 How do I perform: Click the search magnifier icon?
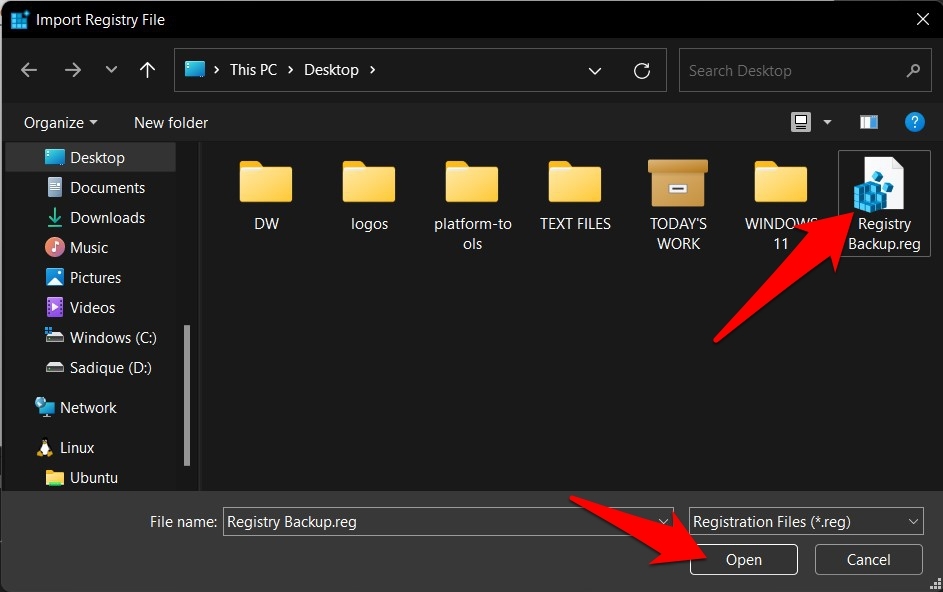click(913, 70)
